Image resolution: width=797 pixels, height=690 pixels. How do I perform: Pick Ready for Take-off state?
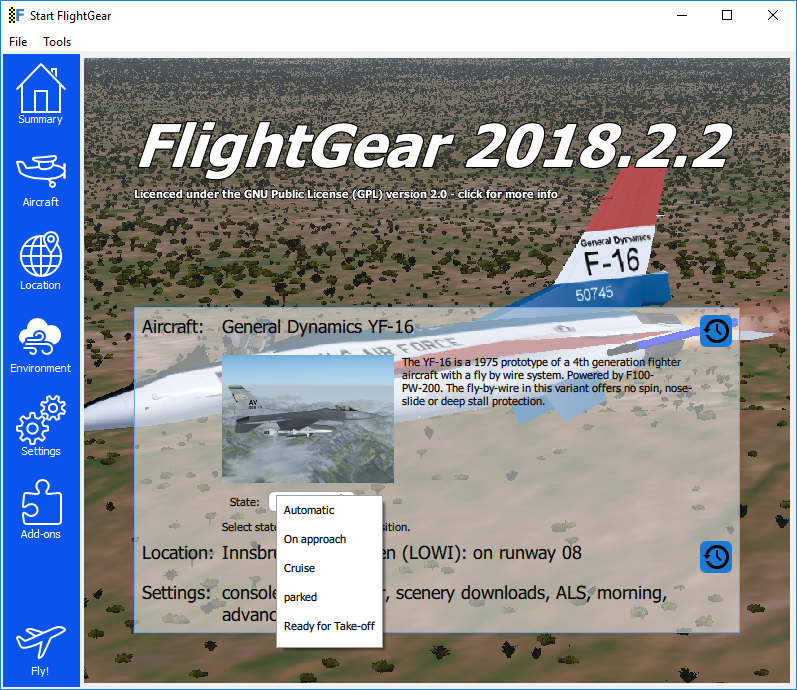(329, 626)
